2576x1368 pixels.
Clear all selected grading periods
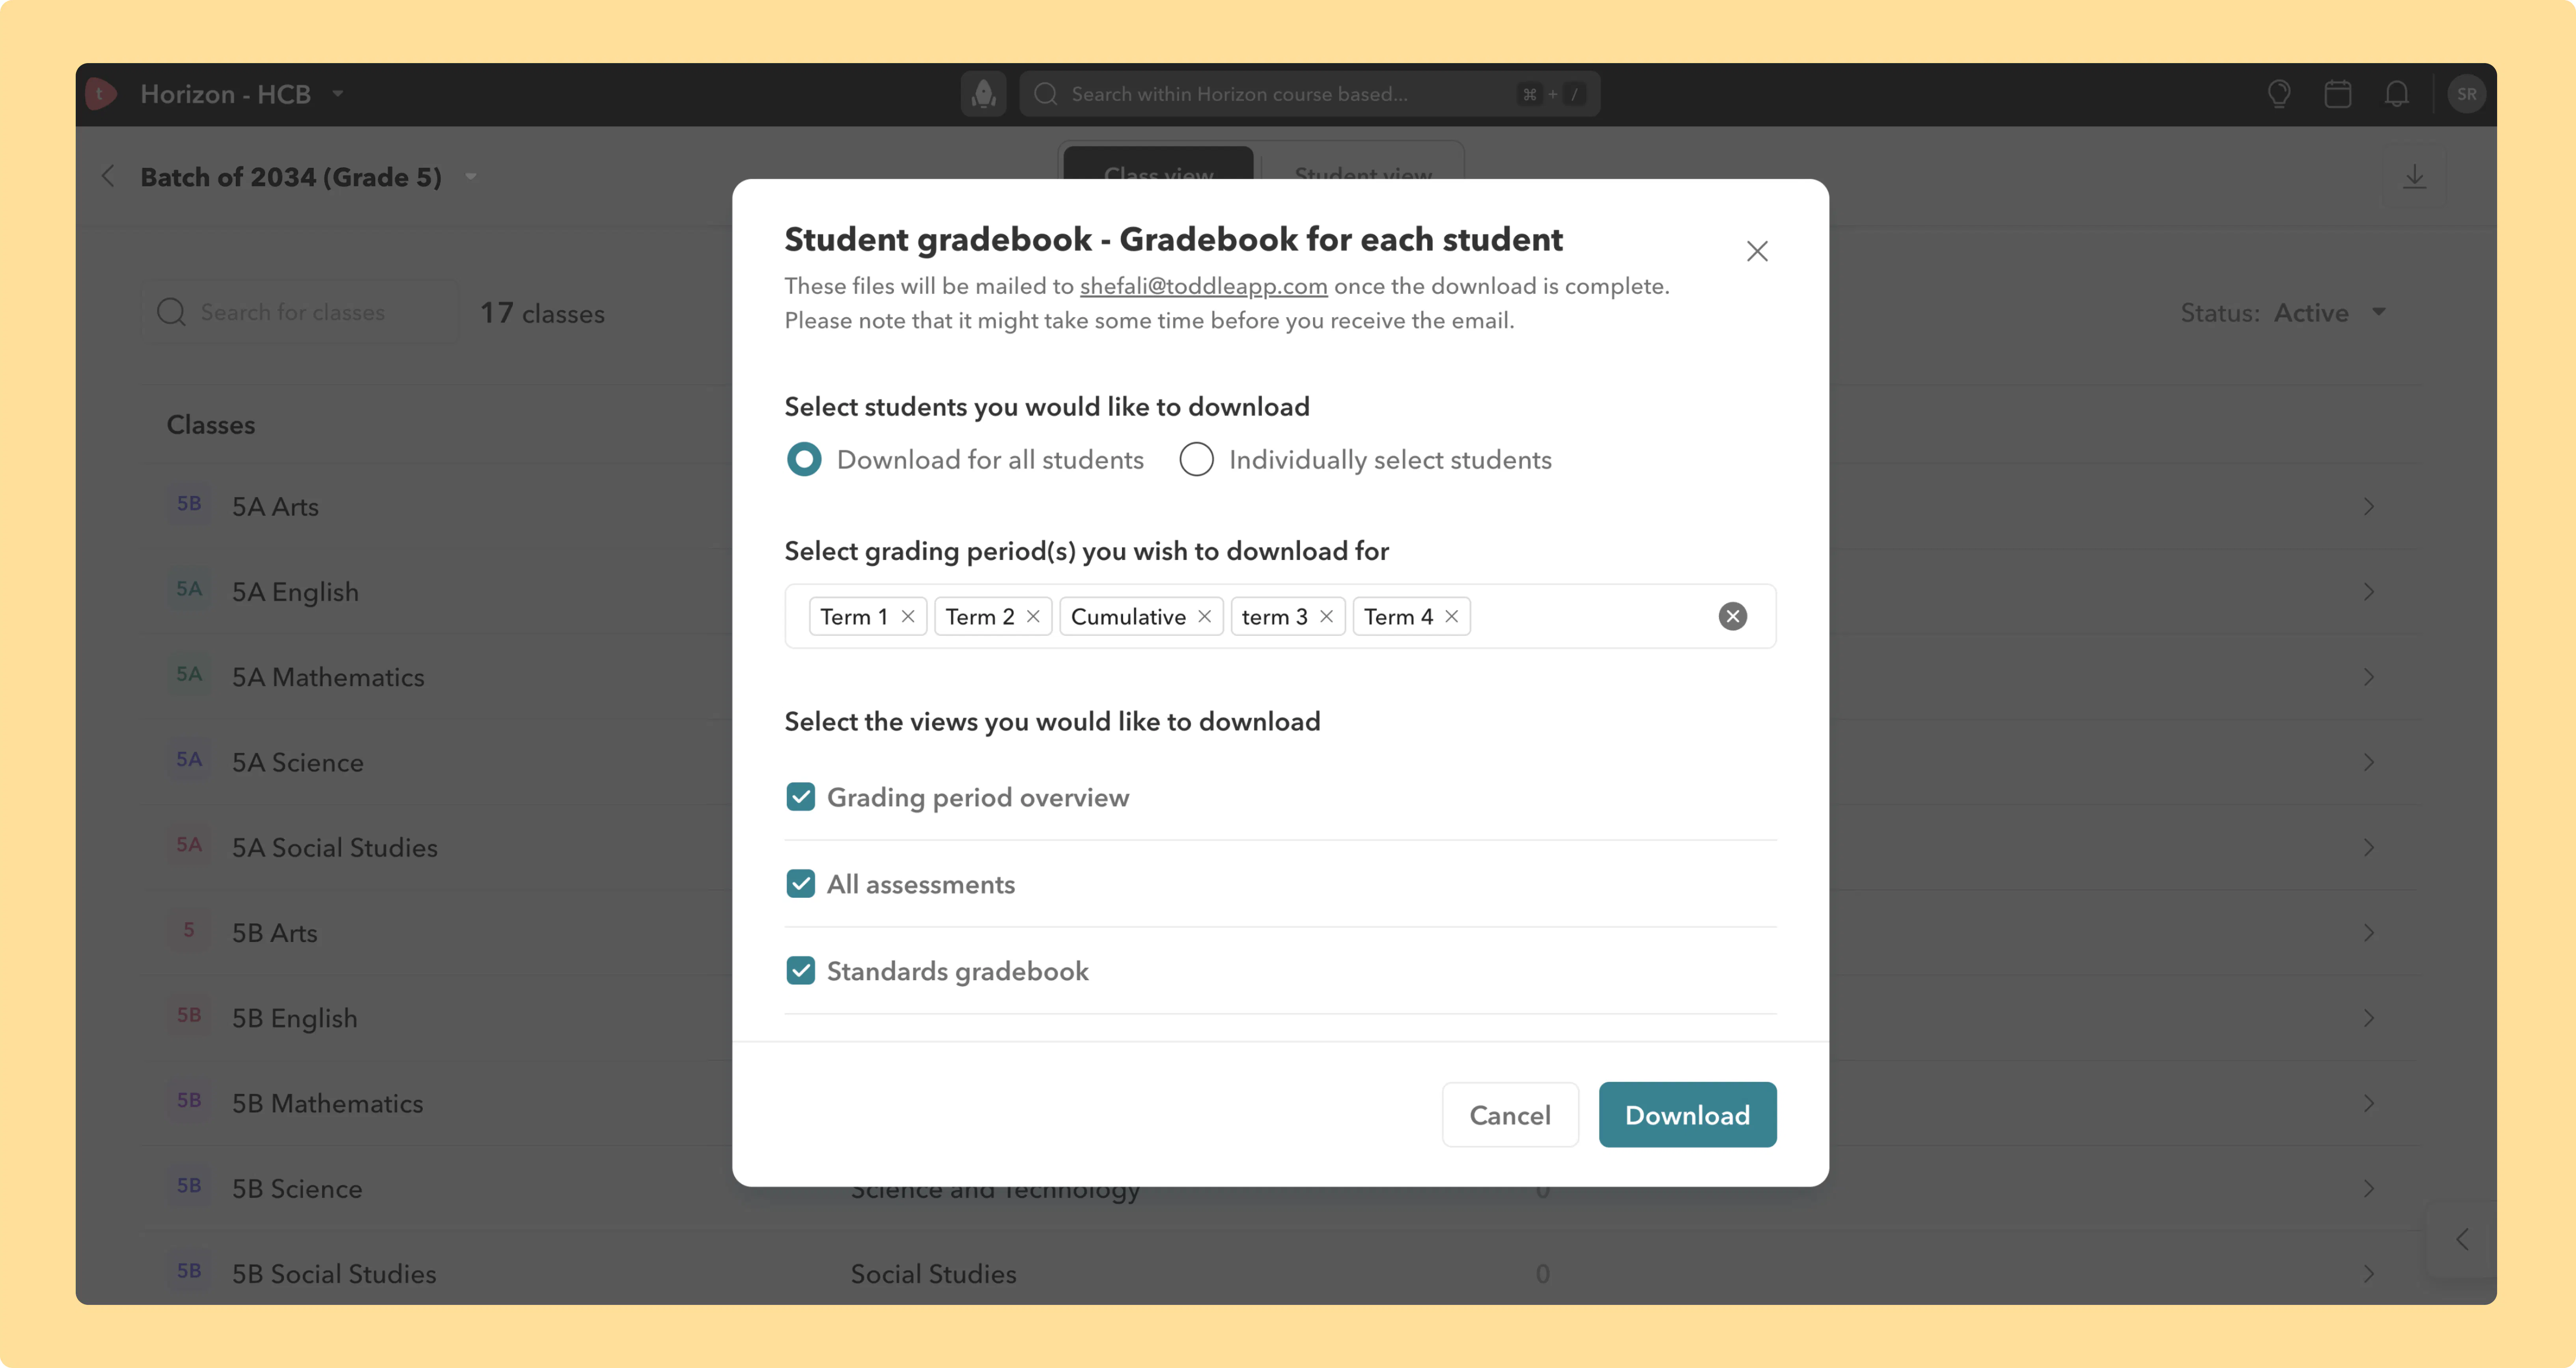(1733, 616)
